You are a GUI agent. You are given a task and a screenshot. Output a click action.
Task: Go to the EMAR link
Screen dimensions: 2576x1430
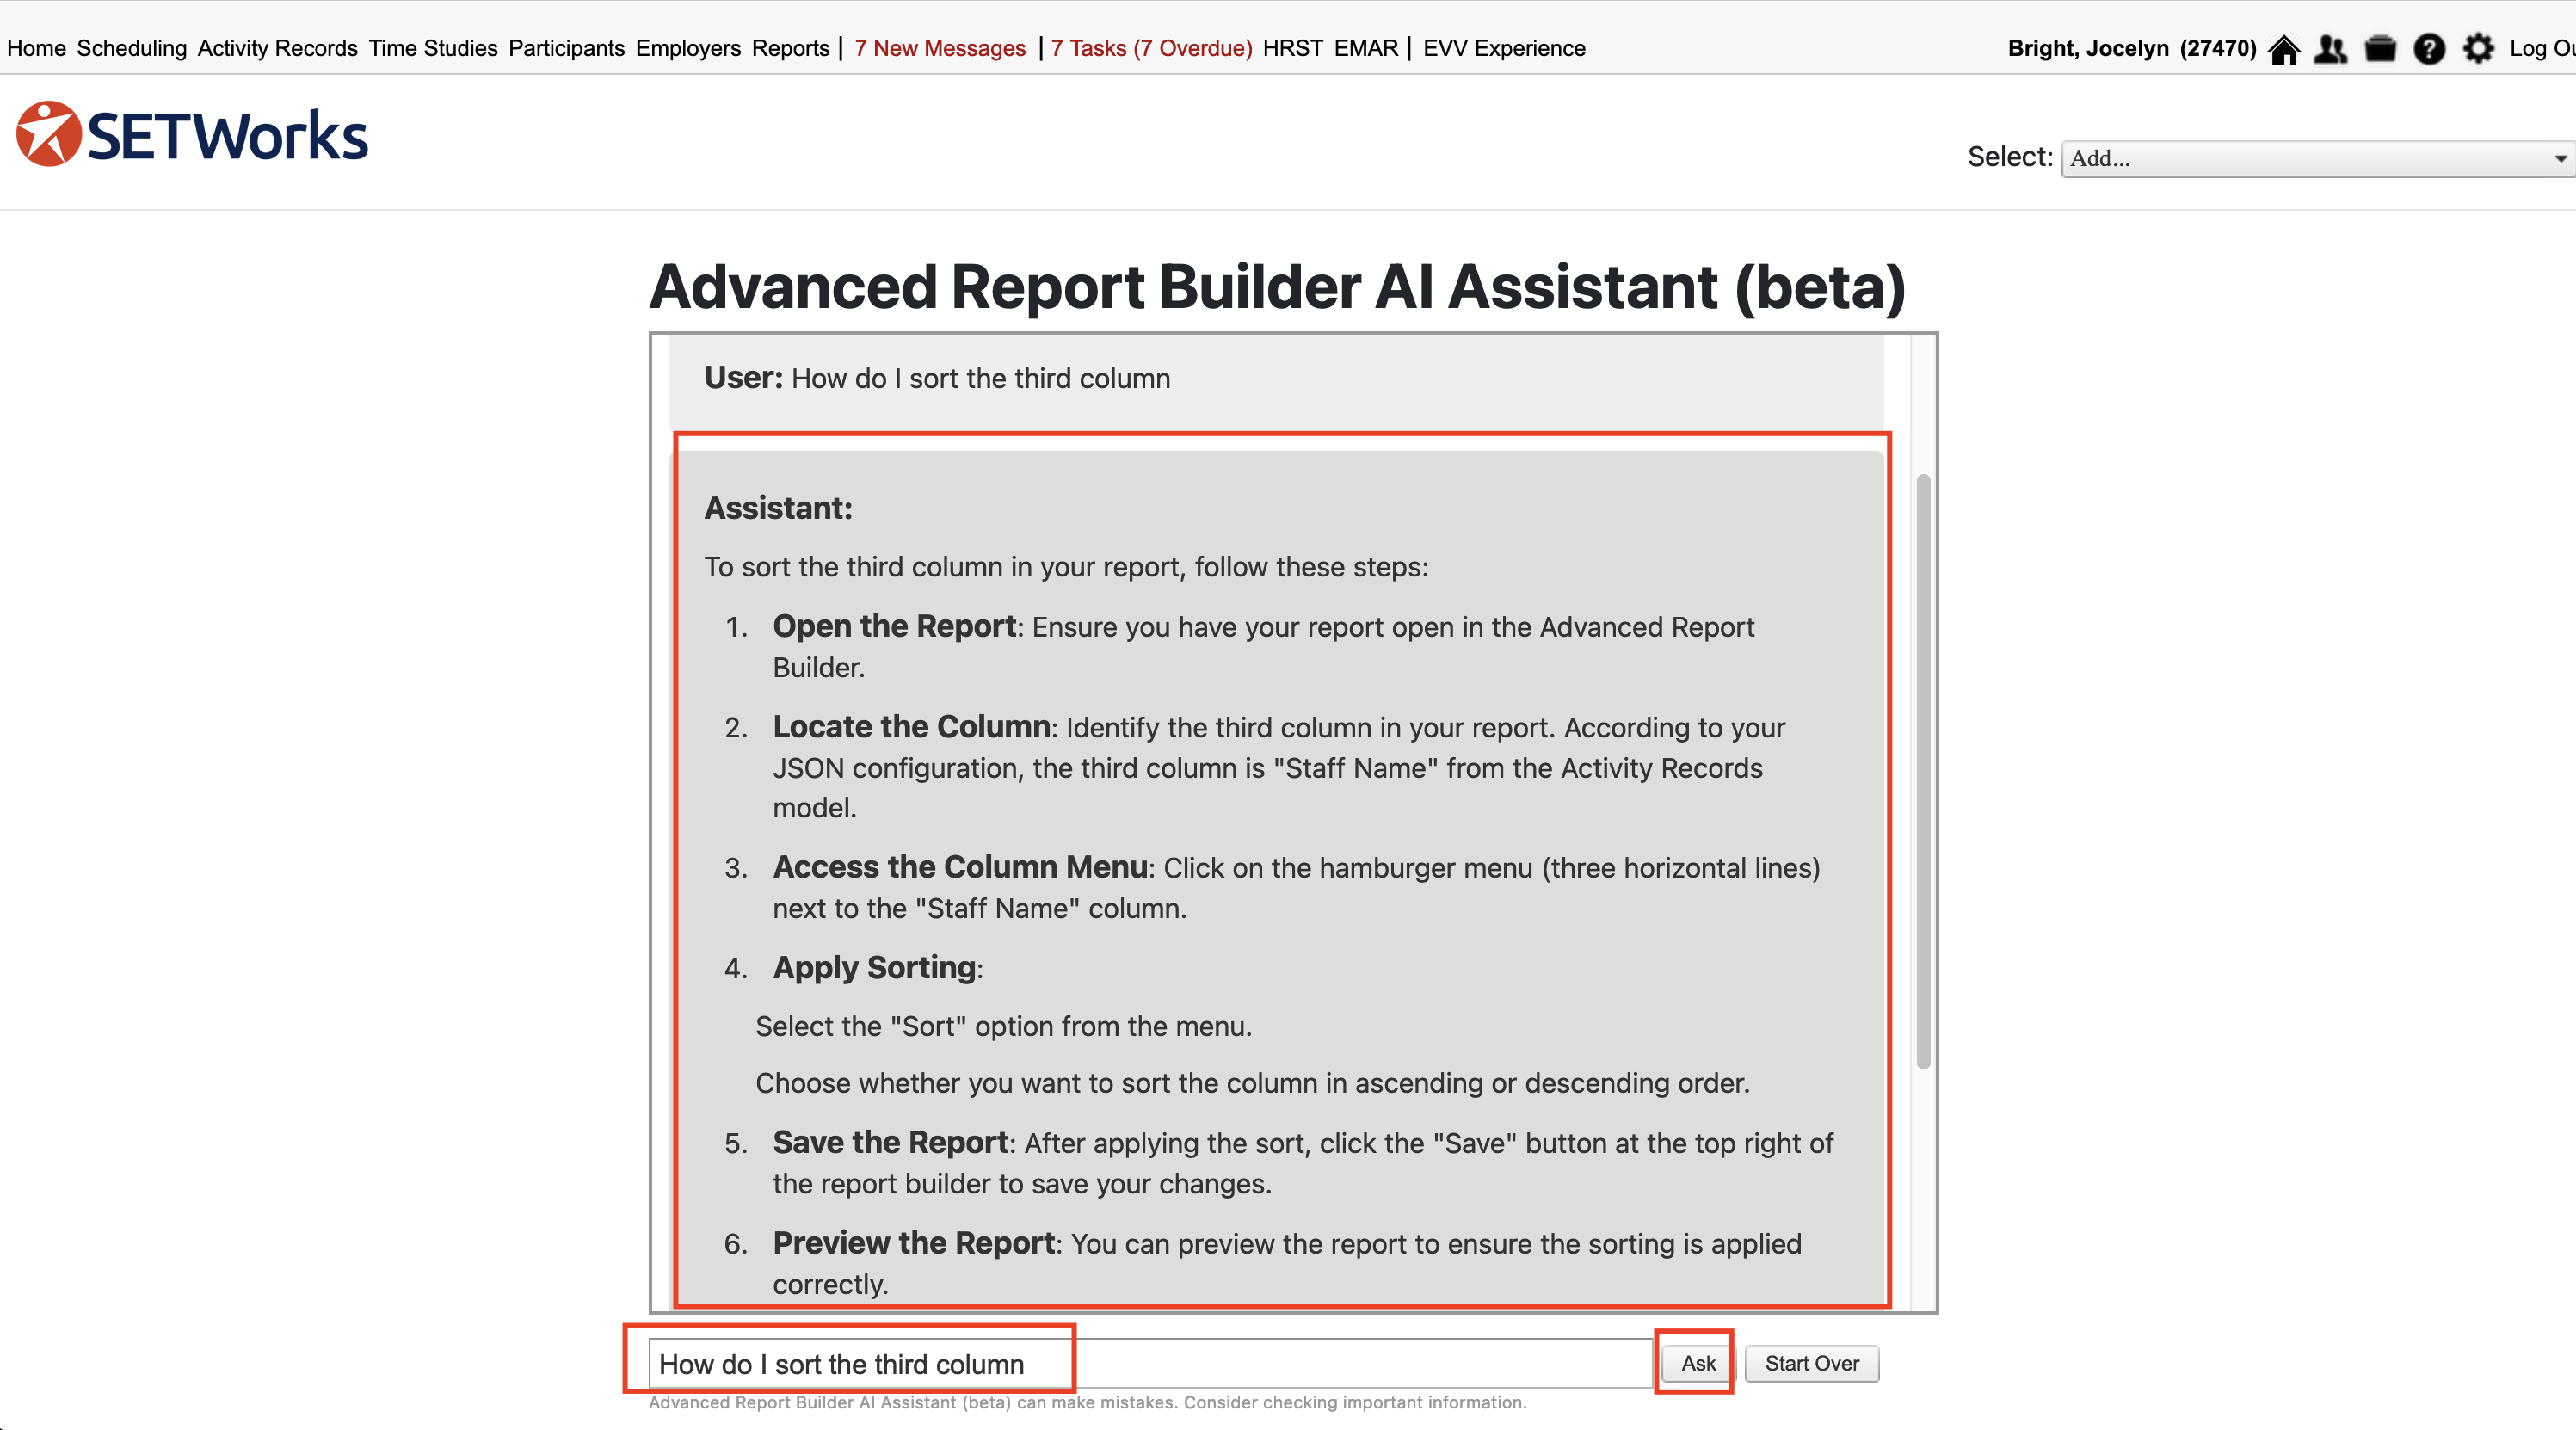click(1366, 48)
